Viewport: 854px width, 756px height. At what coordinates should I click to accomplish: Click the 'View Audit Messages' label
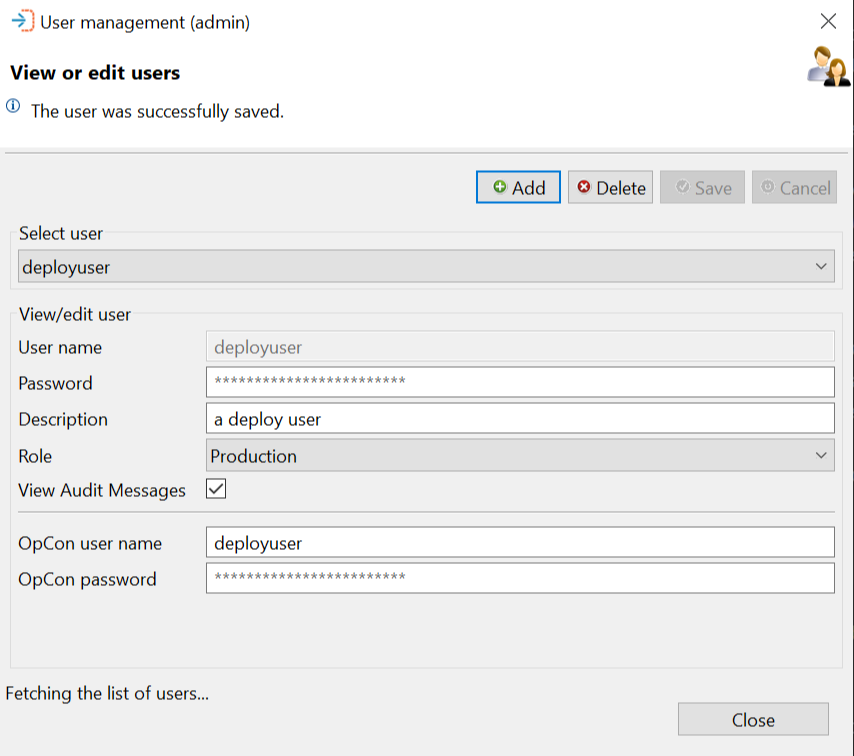coord(102,490)
